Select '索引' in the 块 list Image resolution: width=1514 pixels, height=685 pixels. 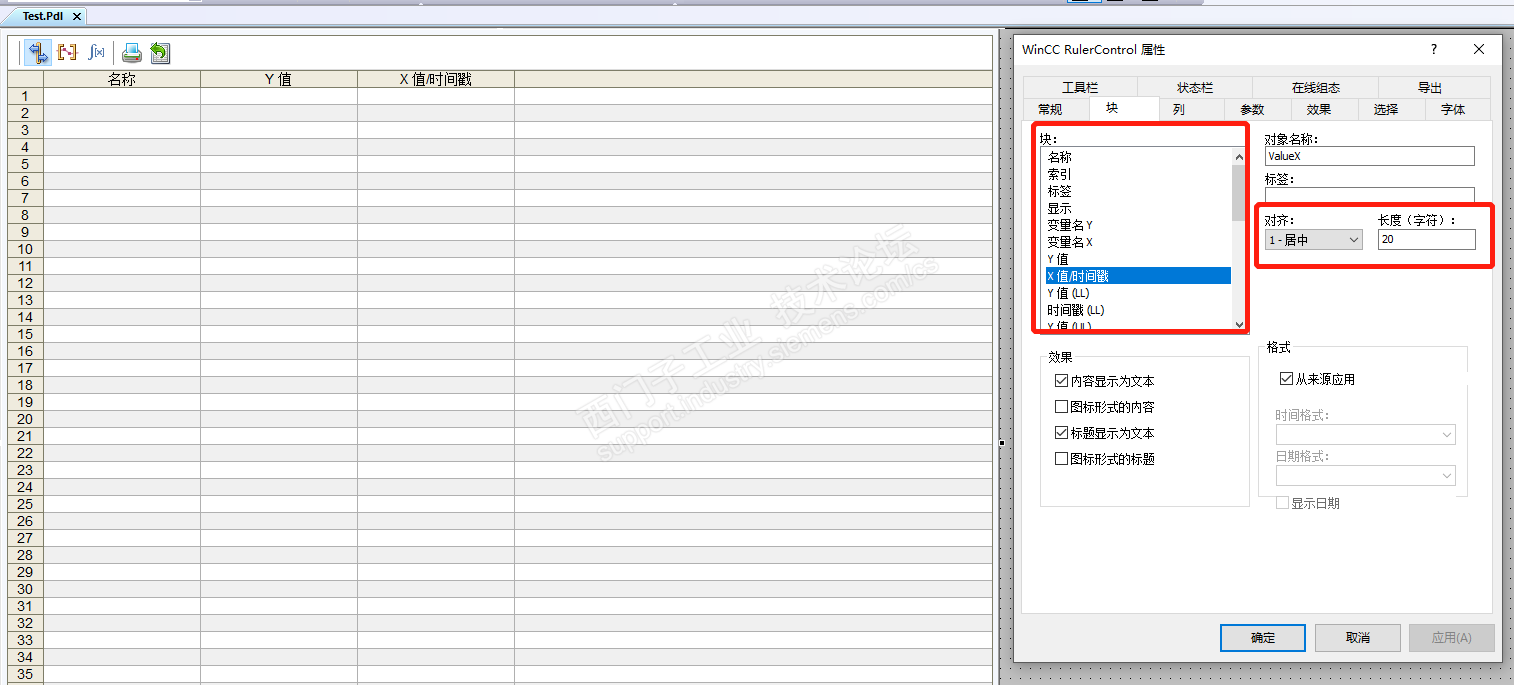pyautogui.click(x=1138, y=174)
